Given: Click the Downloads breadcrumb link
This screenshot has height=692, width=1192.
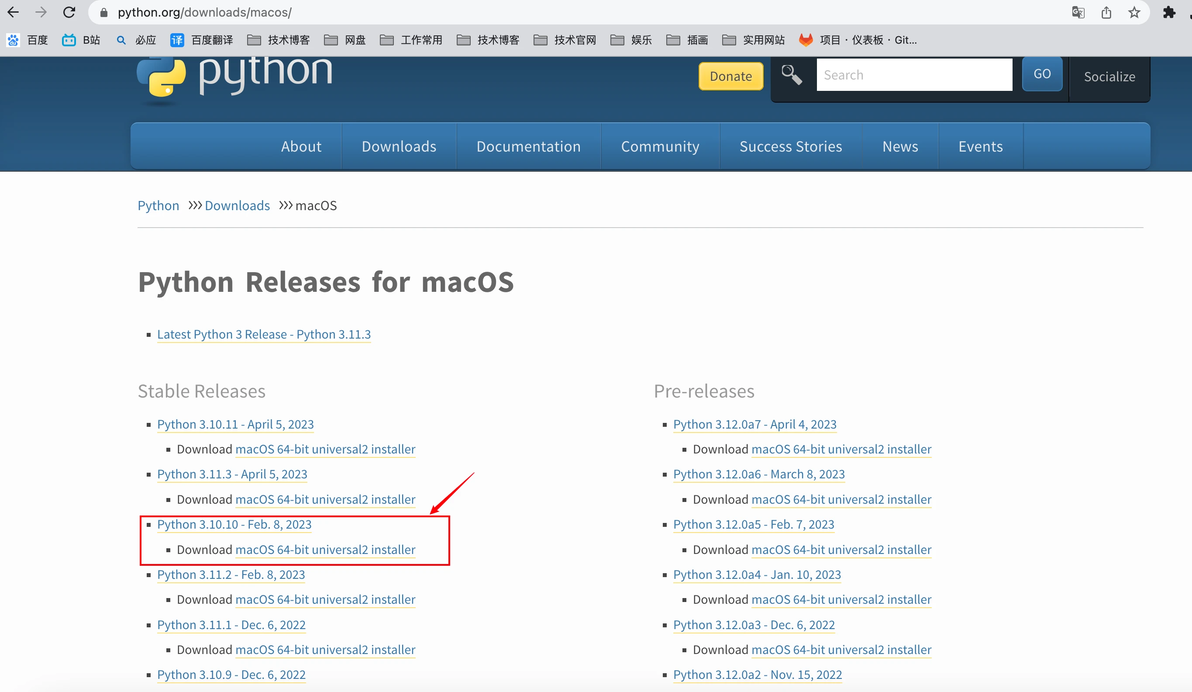Looking at the screenshot, I should point(237,205).
